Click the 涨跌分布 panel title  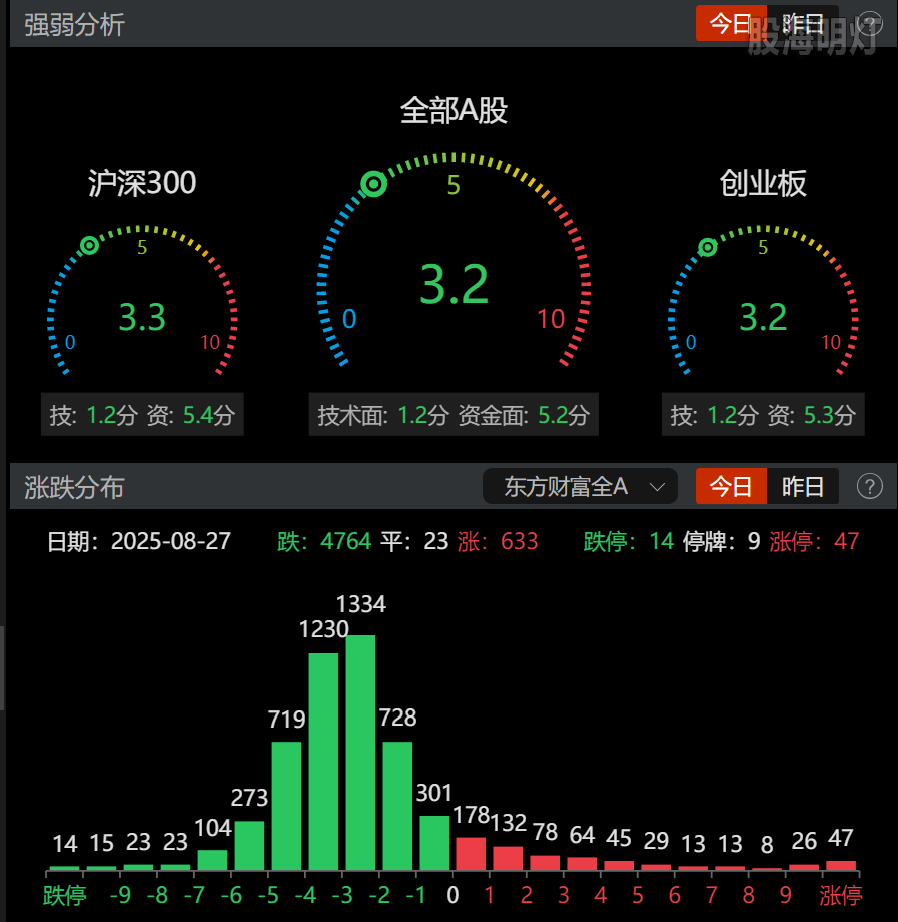click(74, 487)
